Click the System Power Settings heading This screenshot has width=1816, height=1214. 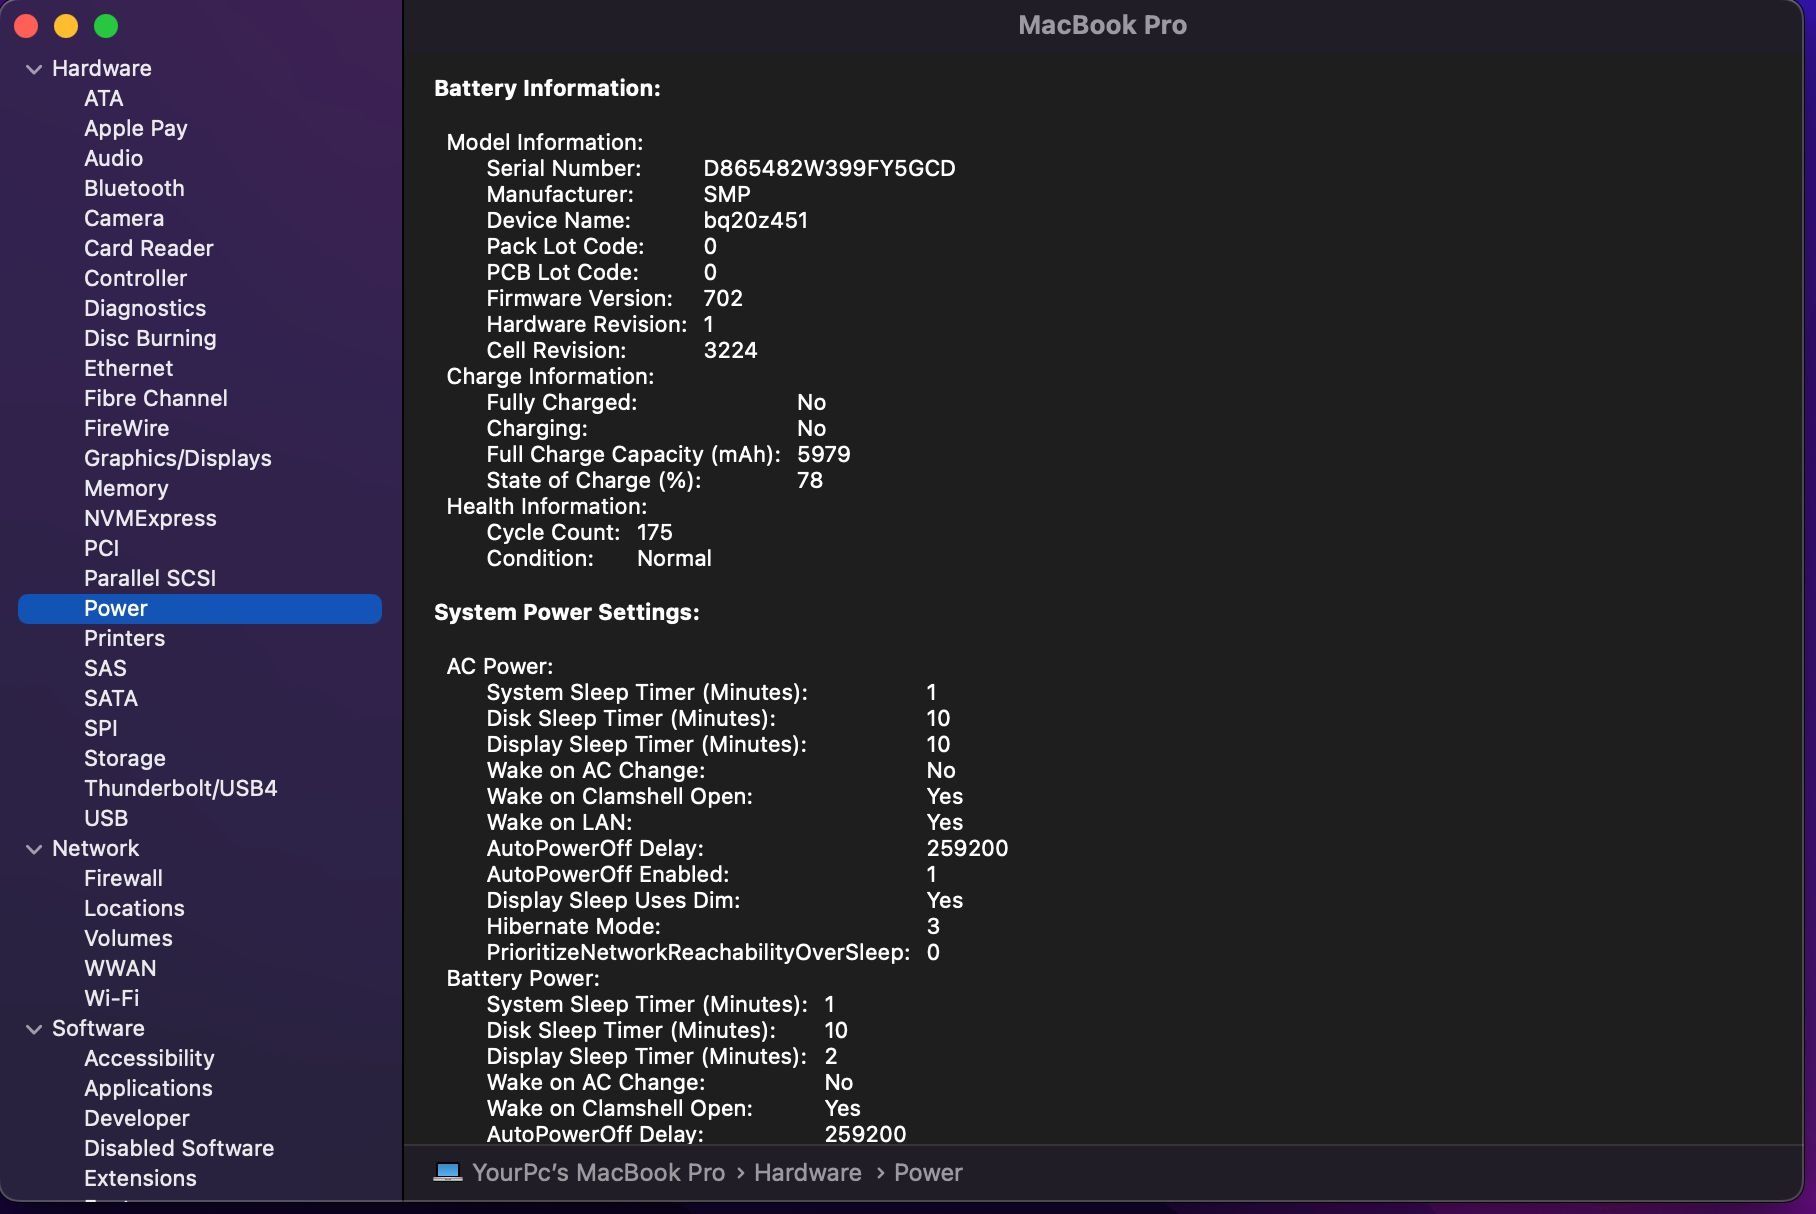(x=567, y=612)
